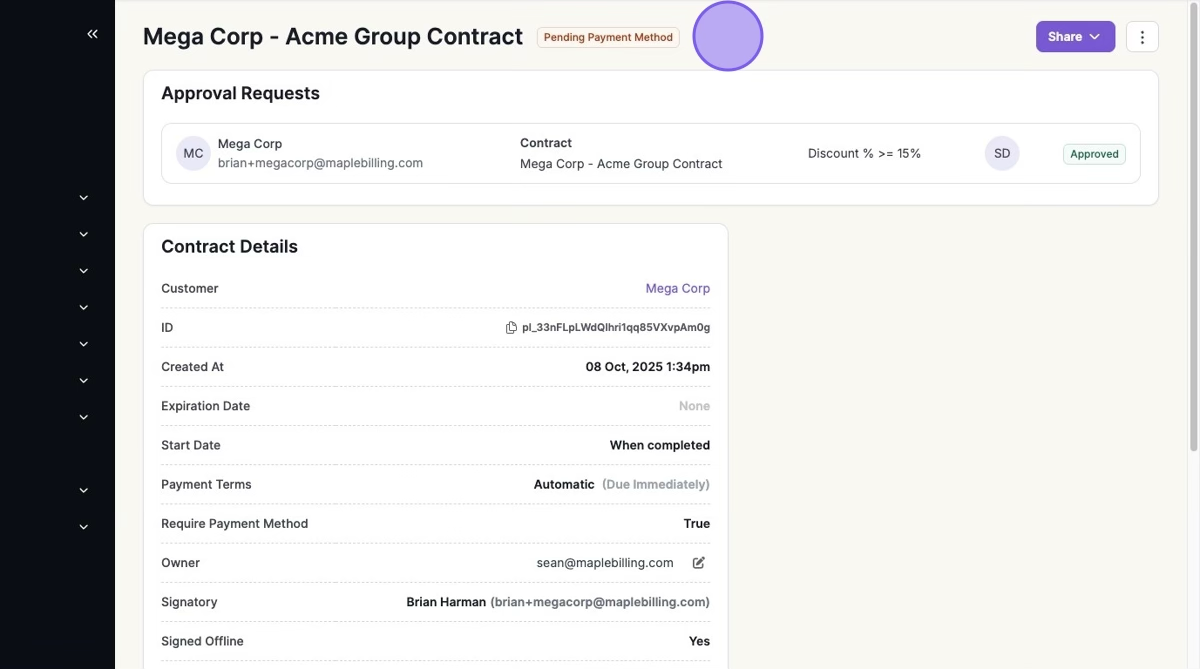The height and width of the screenshot is (669, 1200).
Task: Click the pl_33nFLpLWdQIhri1qq85VXvpAm0g ID text
Action: (x=616, y=328)
